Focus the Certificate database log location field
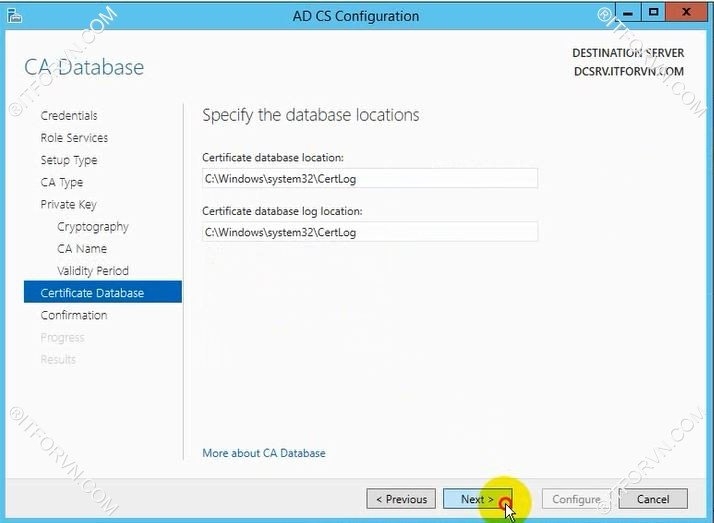Screen dimensions: 714x523 pos(369,232)
